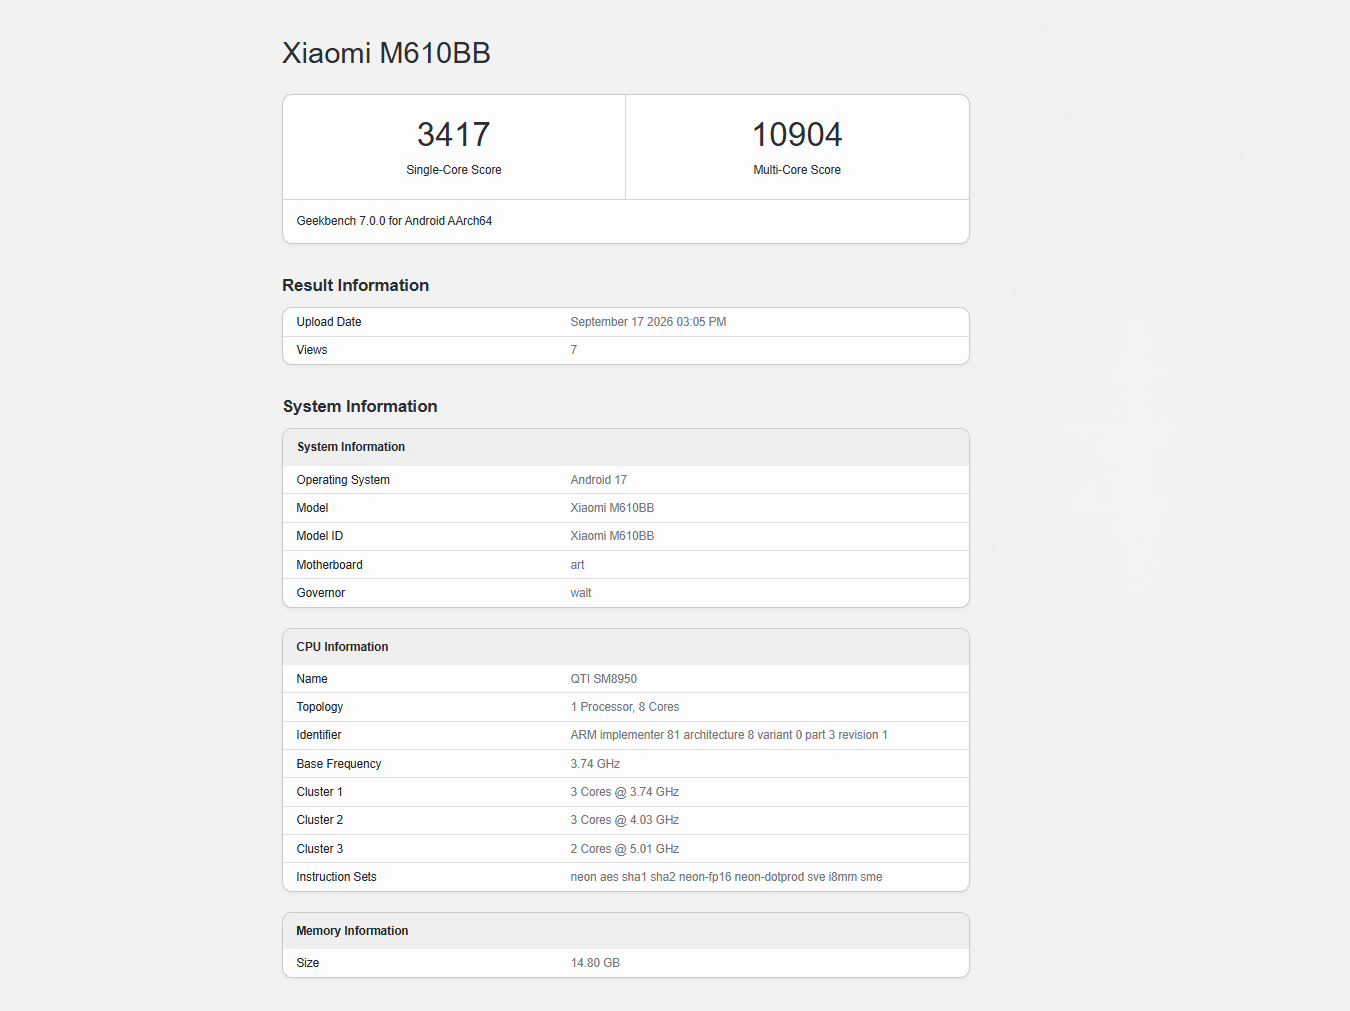Click the Cluster 3 label
The width and height of the screenshot is (1350, 1011).
tap(320, 849)
